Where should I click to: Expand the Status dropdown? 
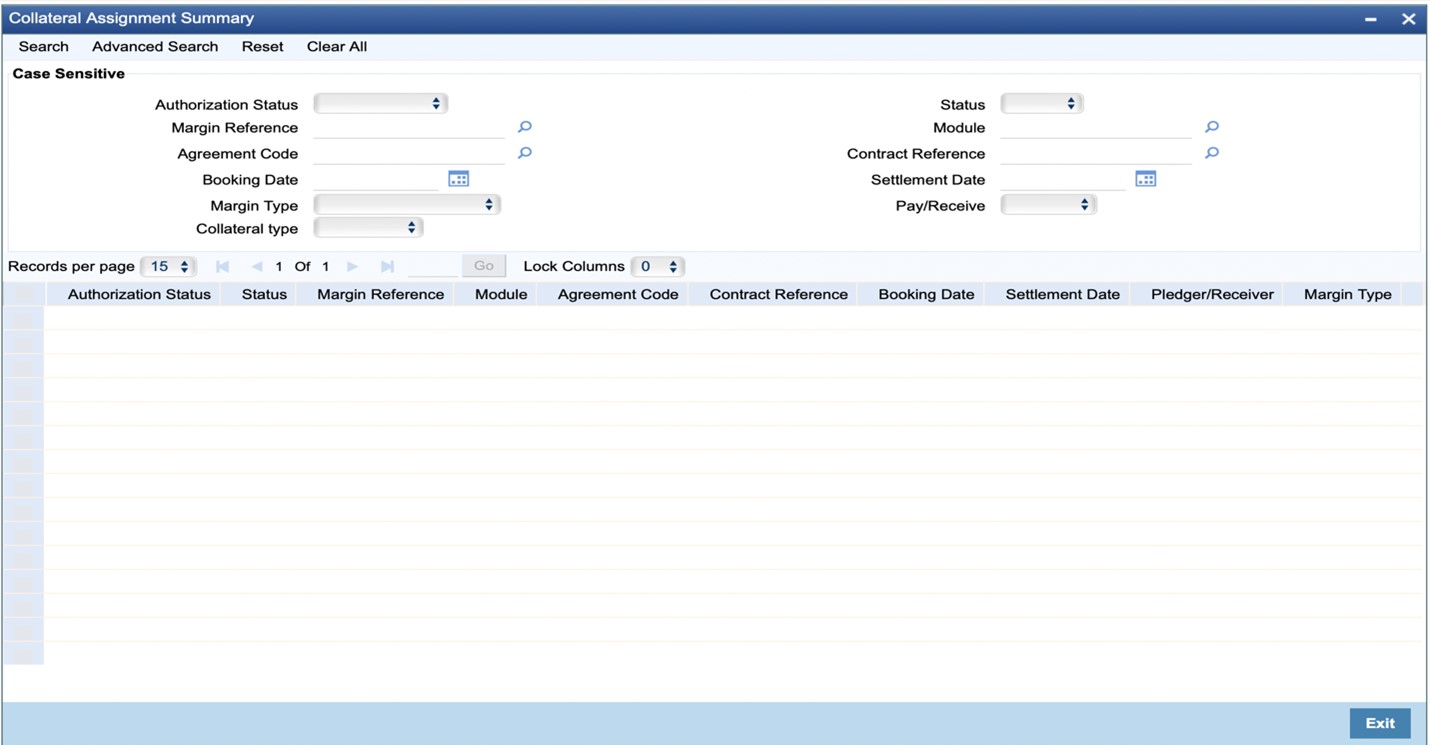1042,104
